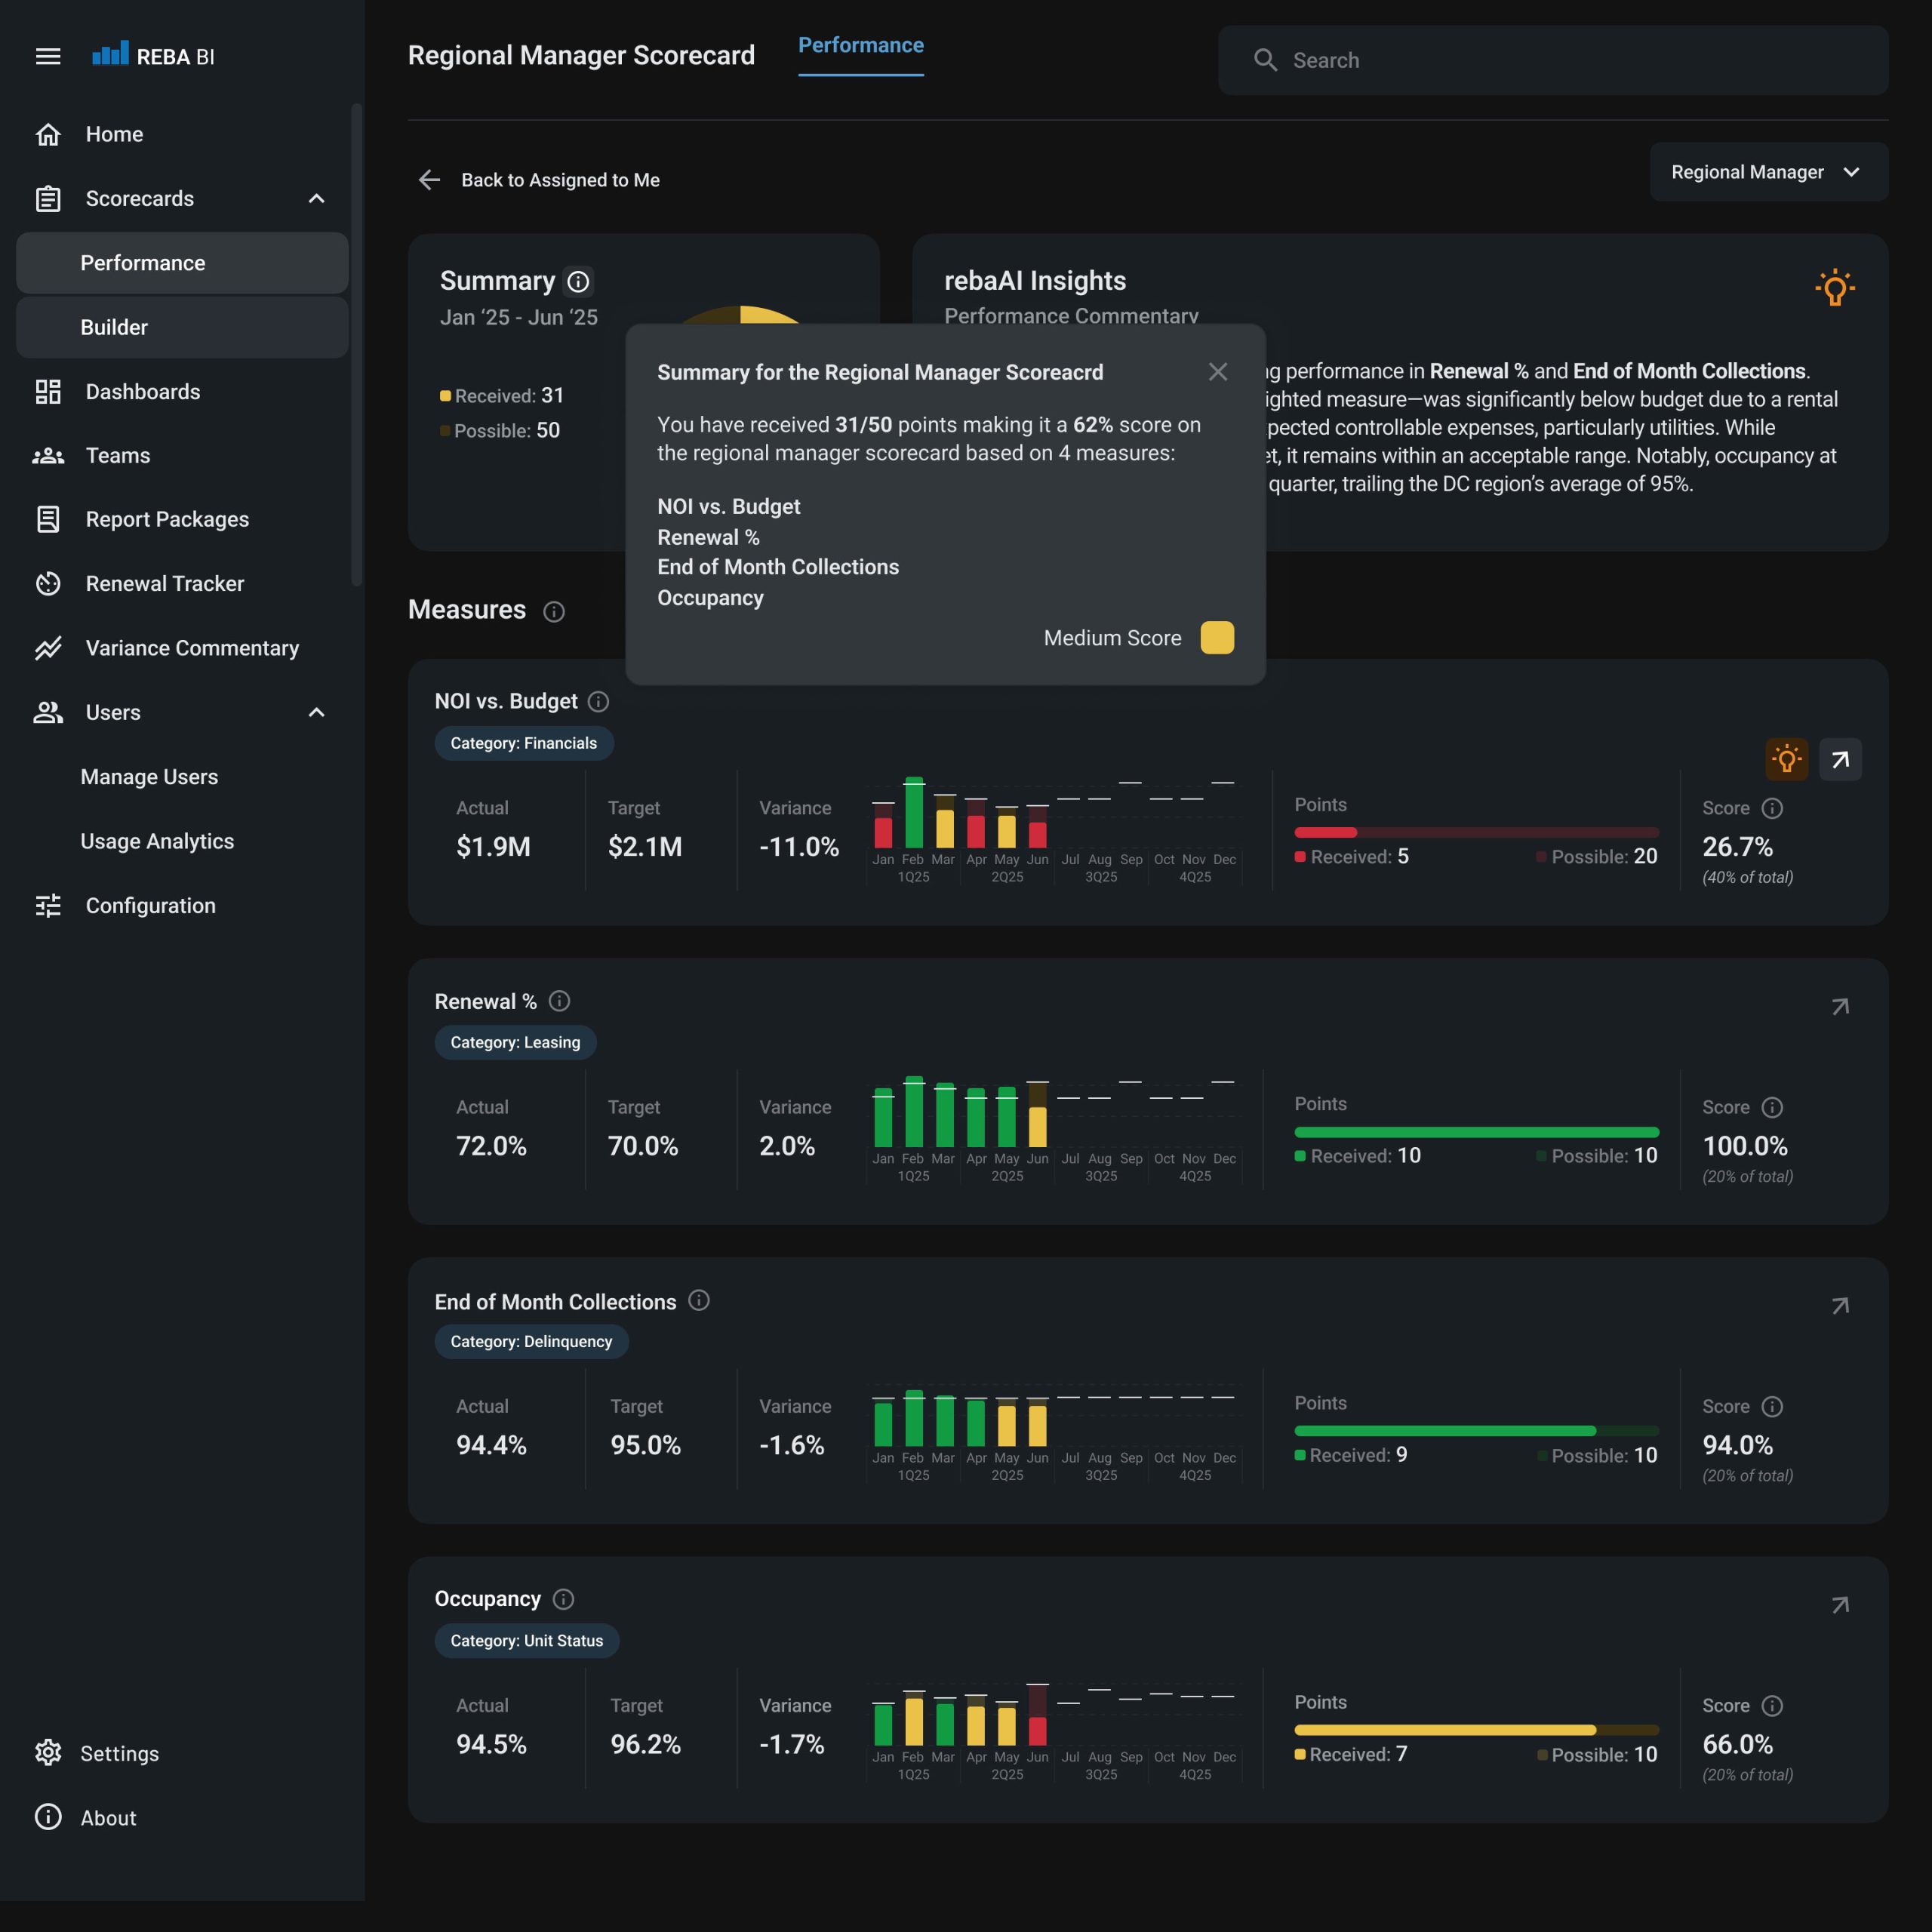Click the Occupancy Score info icon
The width and height of the screenshot is (1932, 1932).
click(1772, 1705)
